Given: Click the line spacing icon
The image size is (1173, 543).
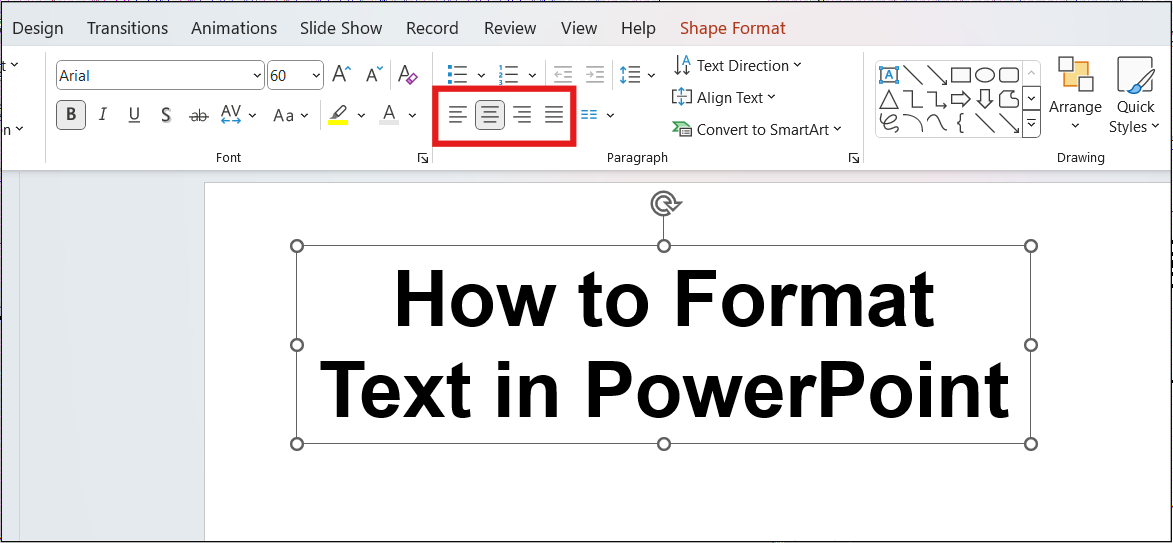Looking at the screenshot, I should [630, 74].
